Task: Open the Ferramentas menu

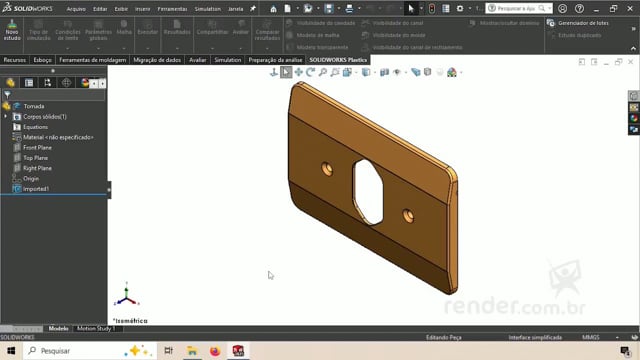Action: [172, 9]
